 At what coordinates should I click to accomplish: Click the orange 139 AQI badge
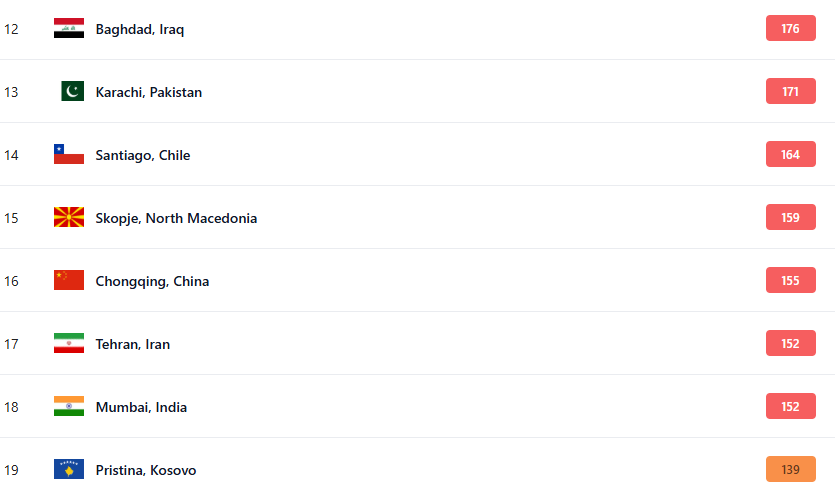[x=790, y=470]
